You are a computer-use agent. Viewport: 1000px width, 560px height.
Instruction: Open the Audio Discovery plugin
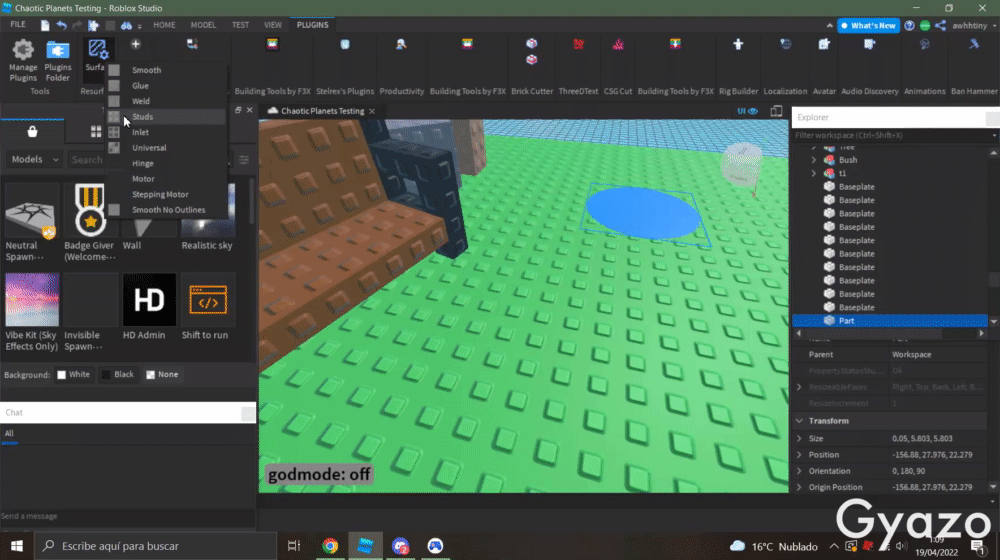click(869, 44)
